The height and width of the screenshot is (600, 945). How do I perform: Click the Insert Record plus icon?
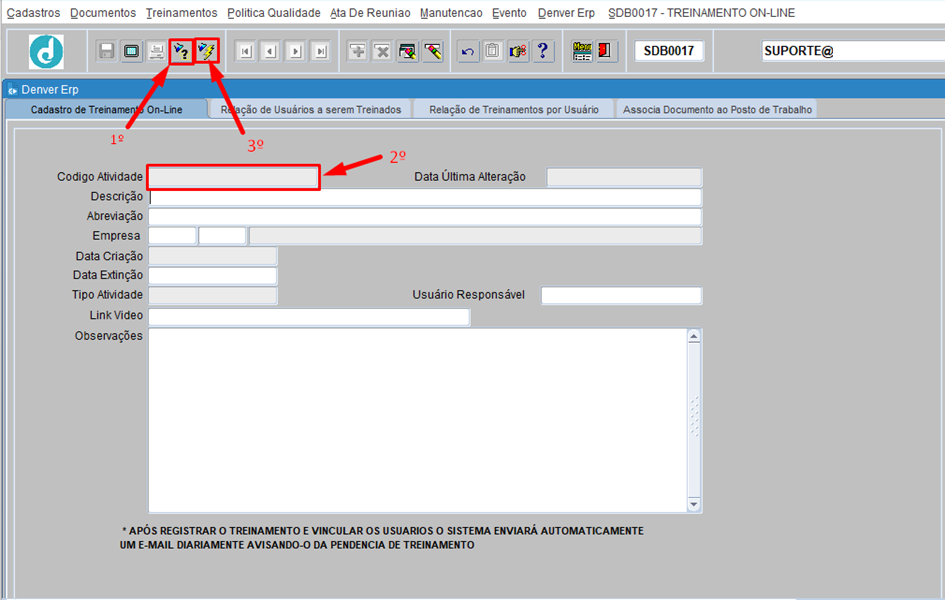(357, 51)
